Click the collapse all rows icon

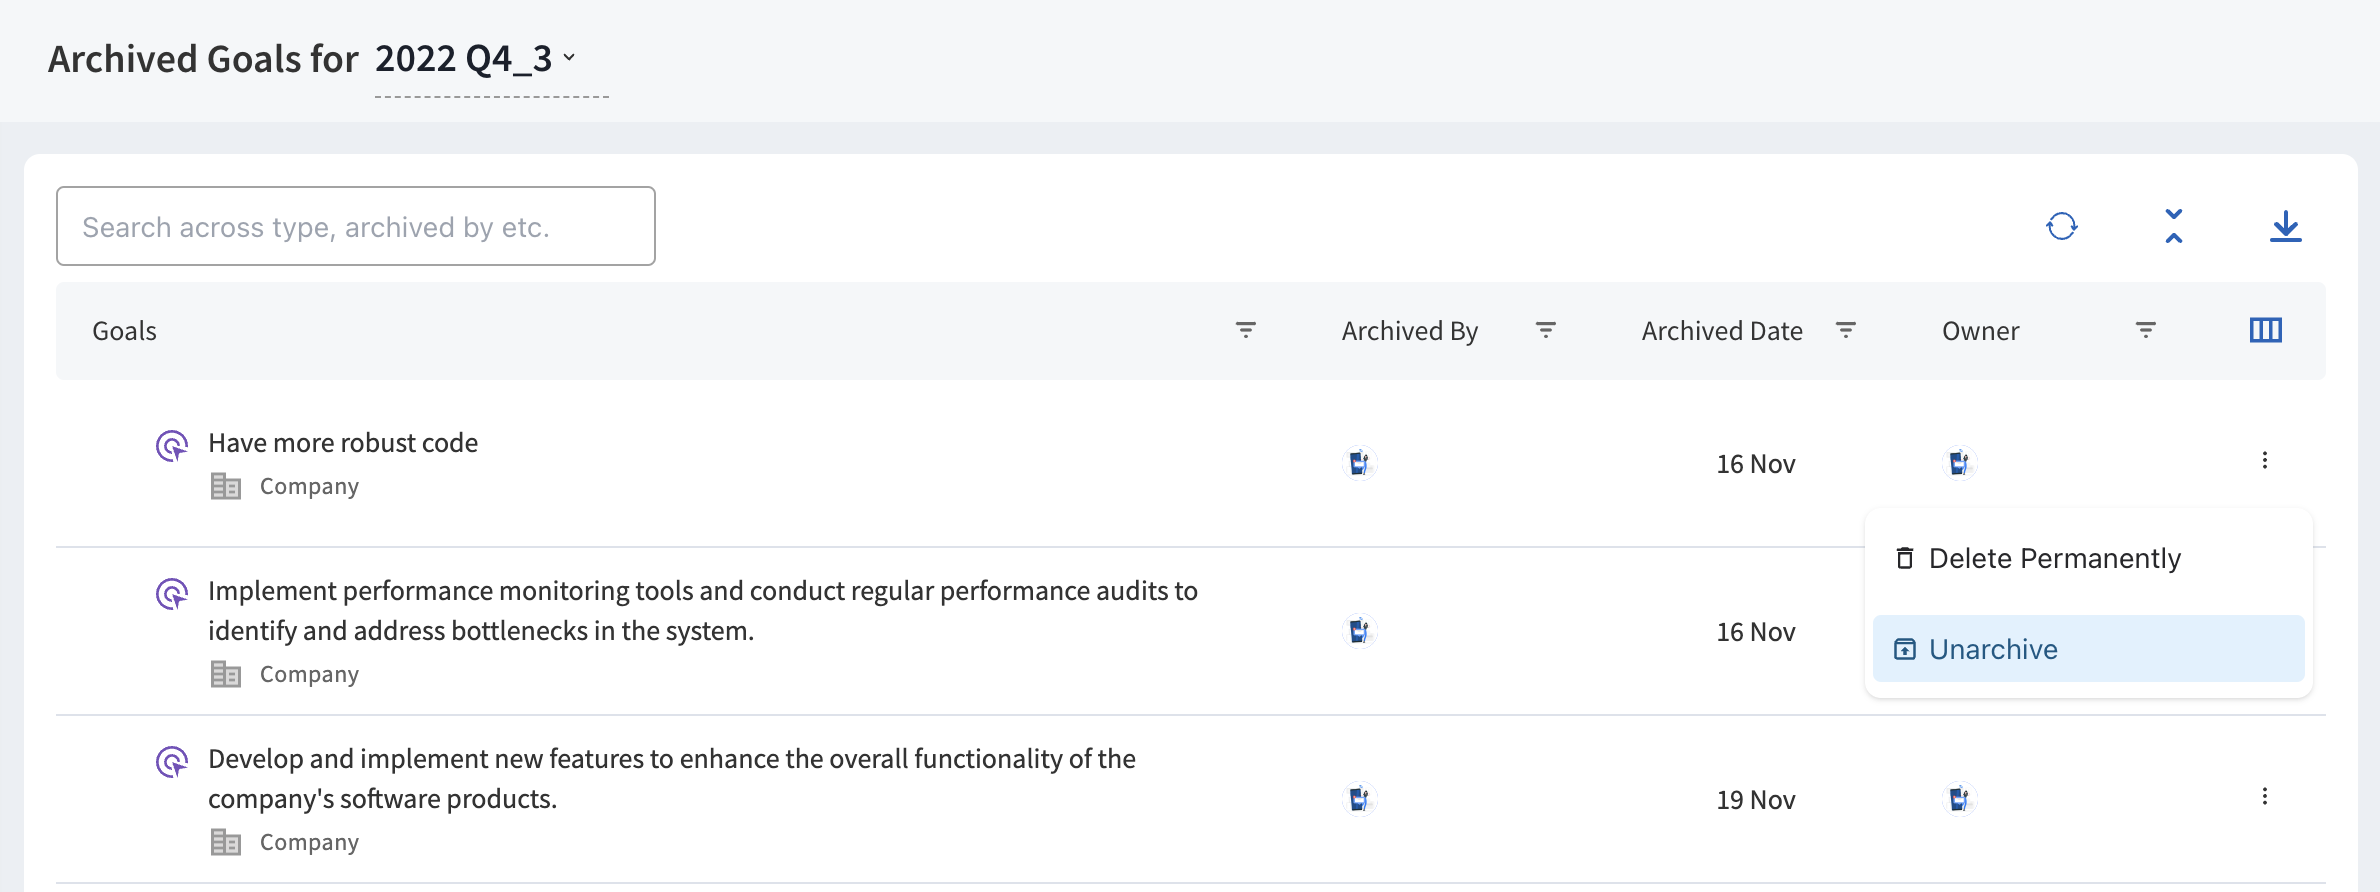click(x=2173, y=227)
